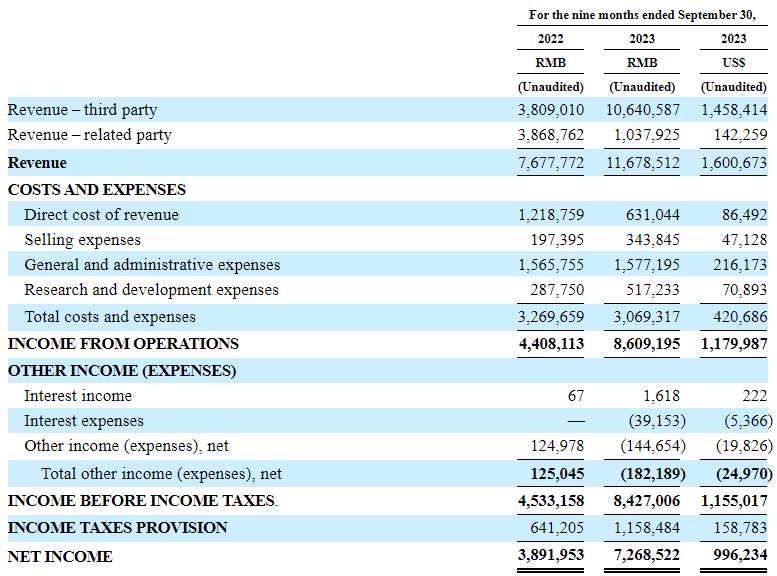Click total revenue US$ 1,600,673

[734, 163]
